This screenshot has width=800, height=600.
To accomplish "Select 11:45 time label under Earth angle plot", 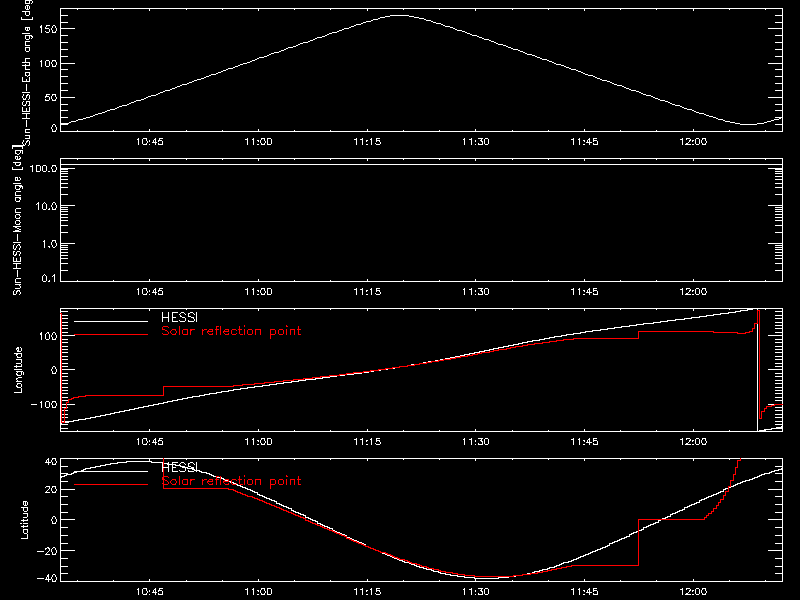I will tap(584, 142).
